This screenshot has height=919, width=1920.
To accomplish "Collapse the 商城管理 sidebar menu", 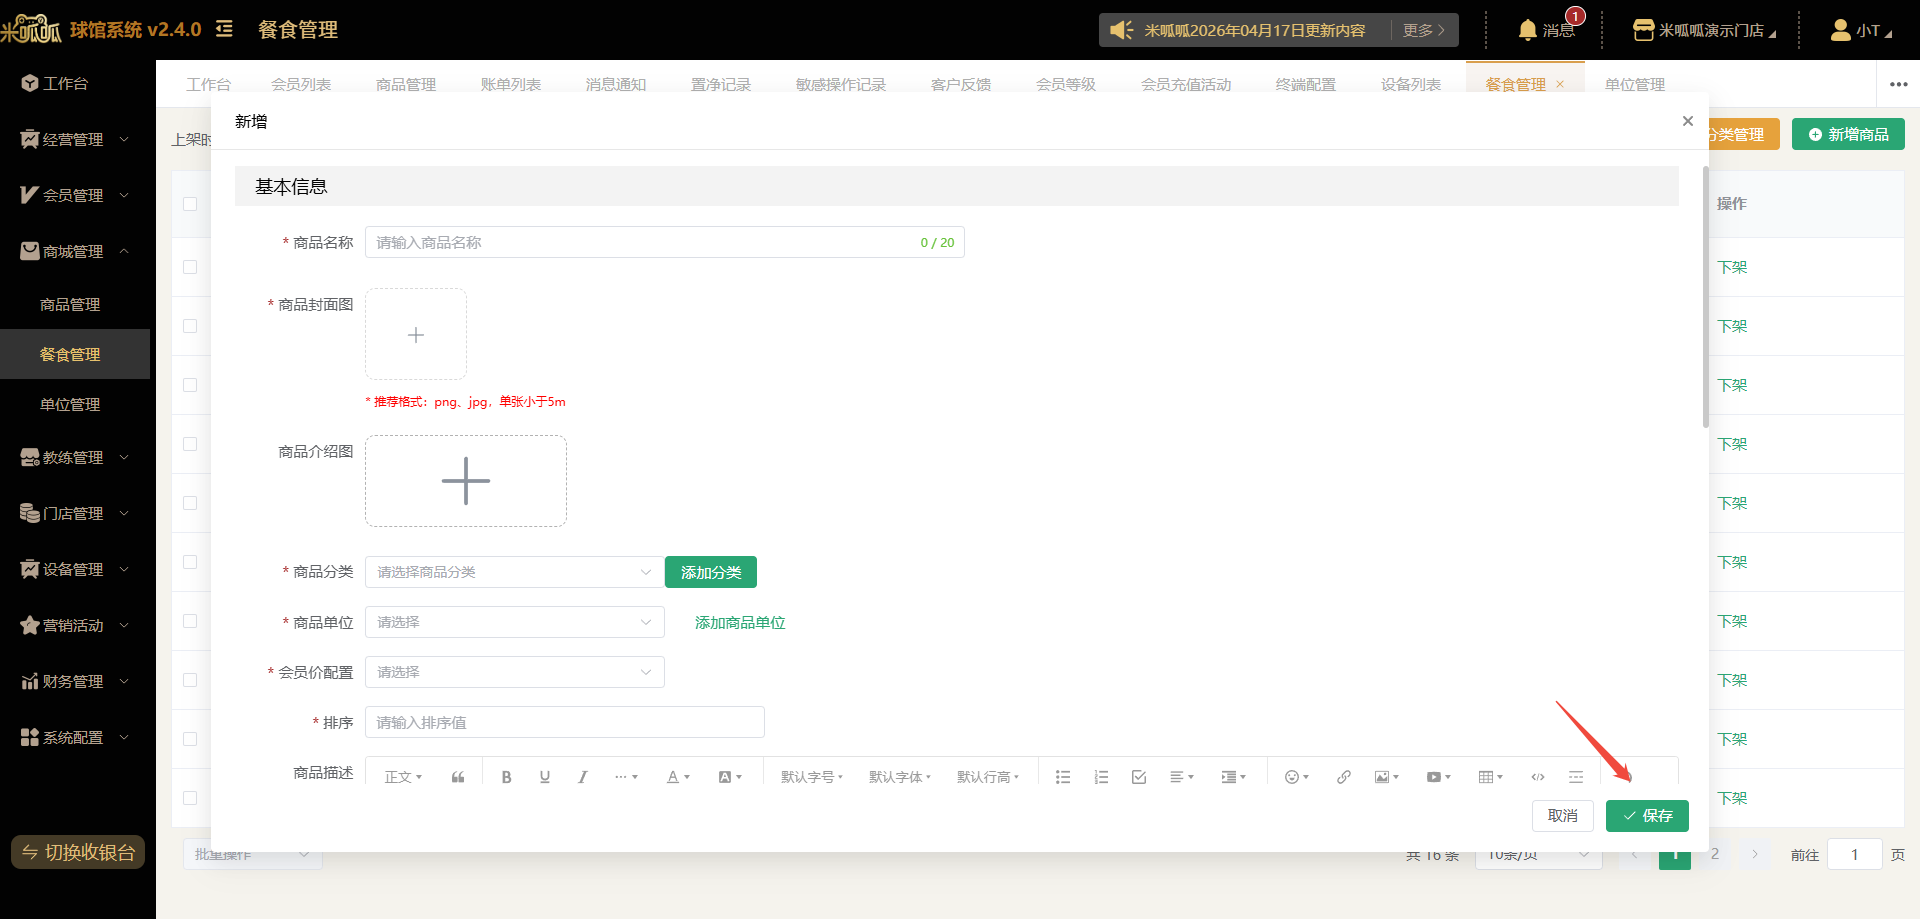I will [x=75, y=252].
